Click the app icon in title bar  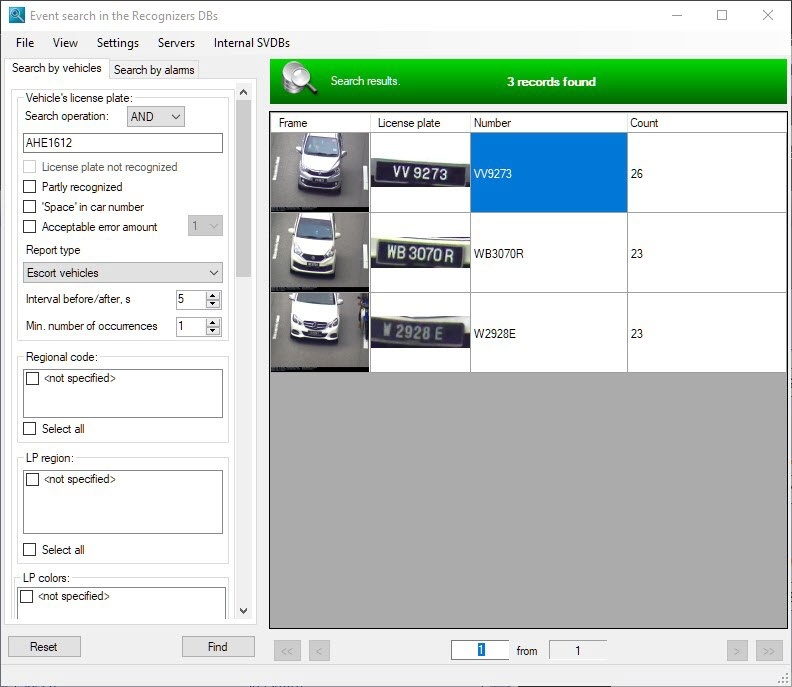click(16, 15)
